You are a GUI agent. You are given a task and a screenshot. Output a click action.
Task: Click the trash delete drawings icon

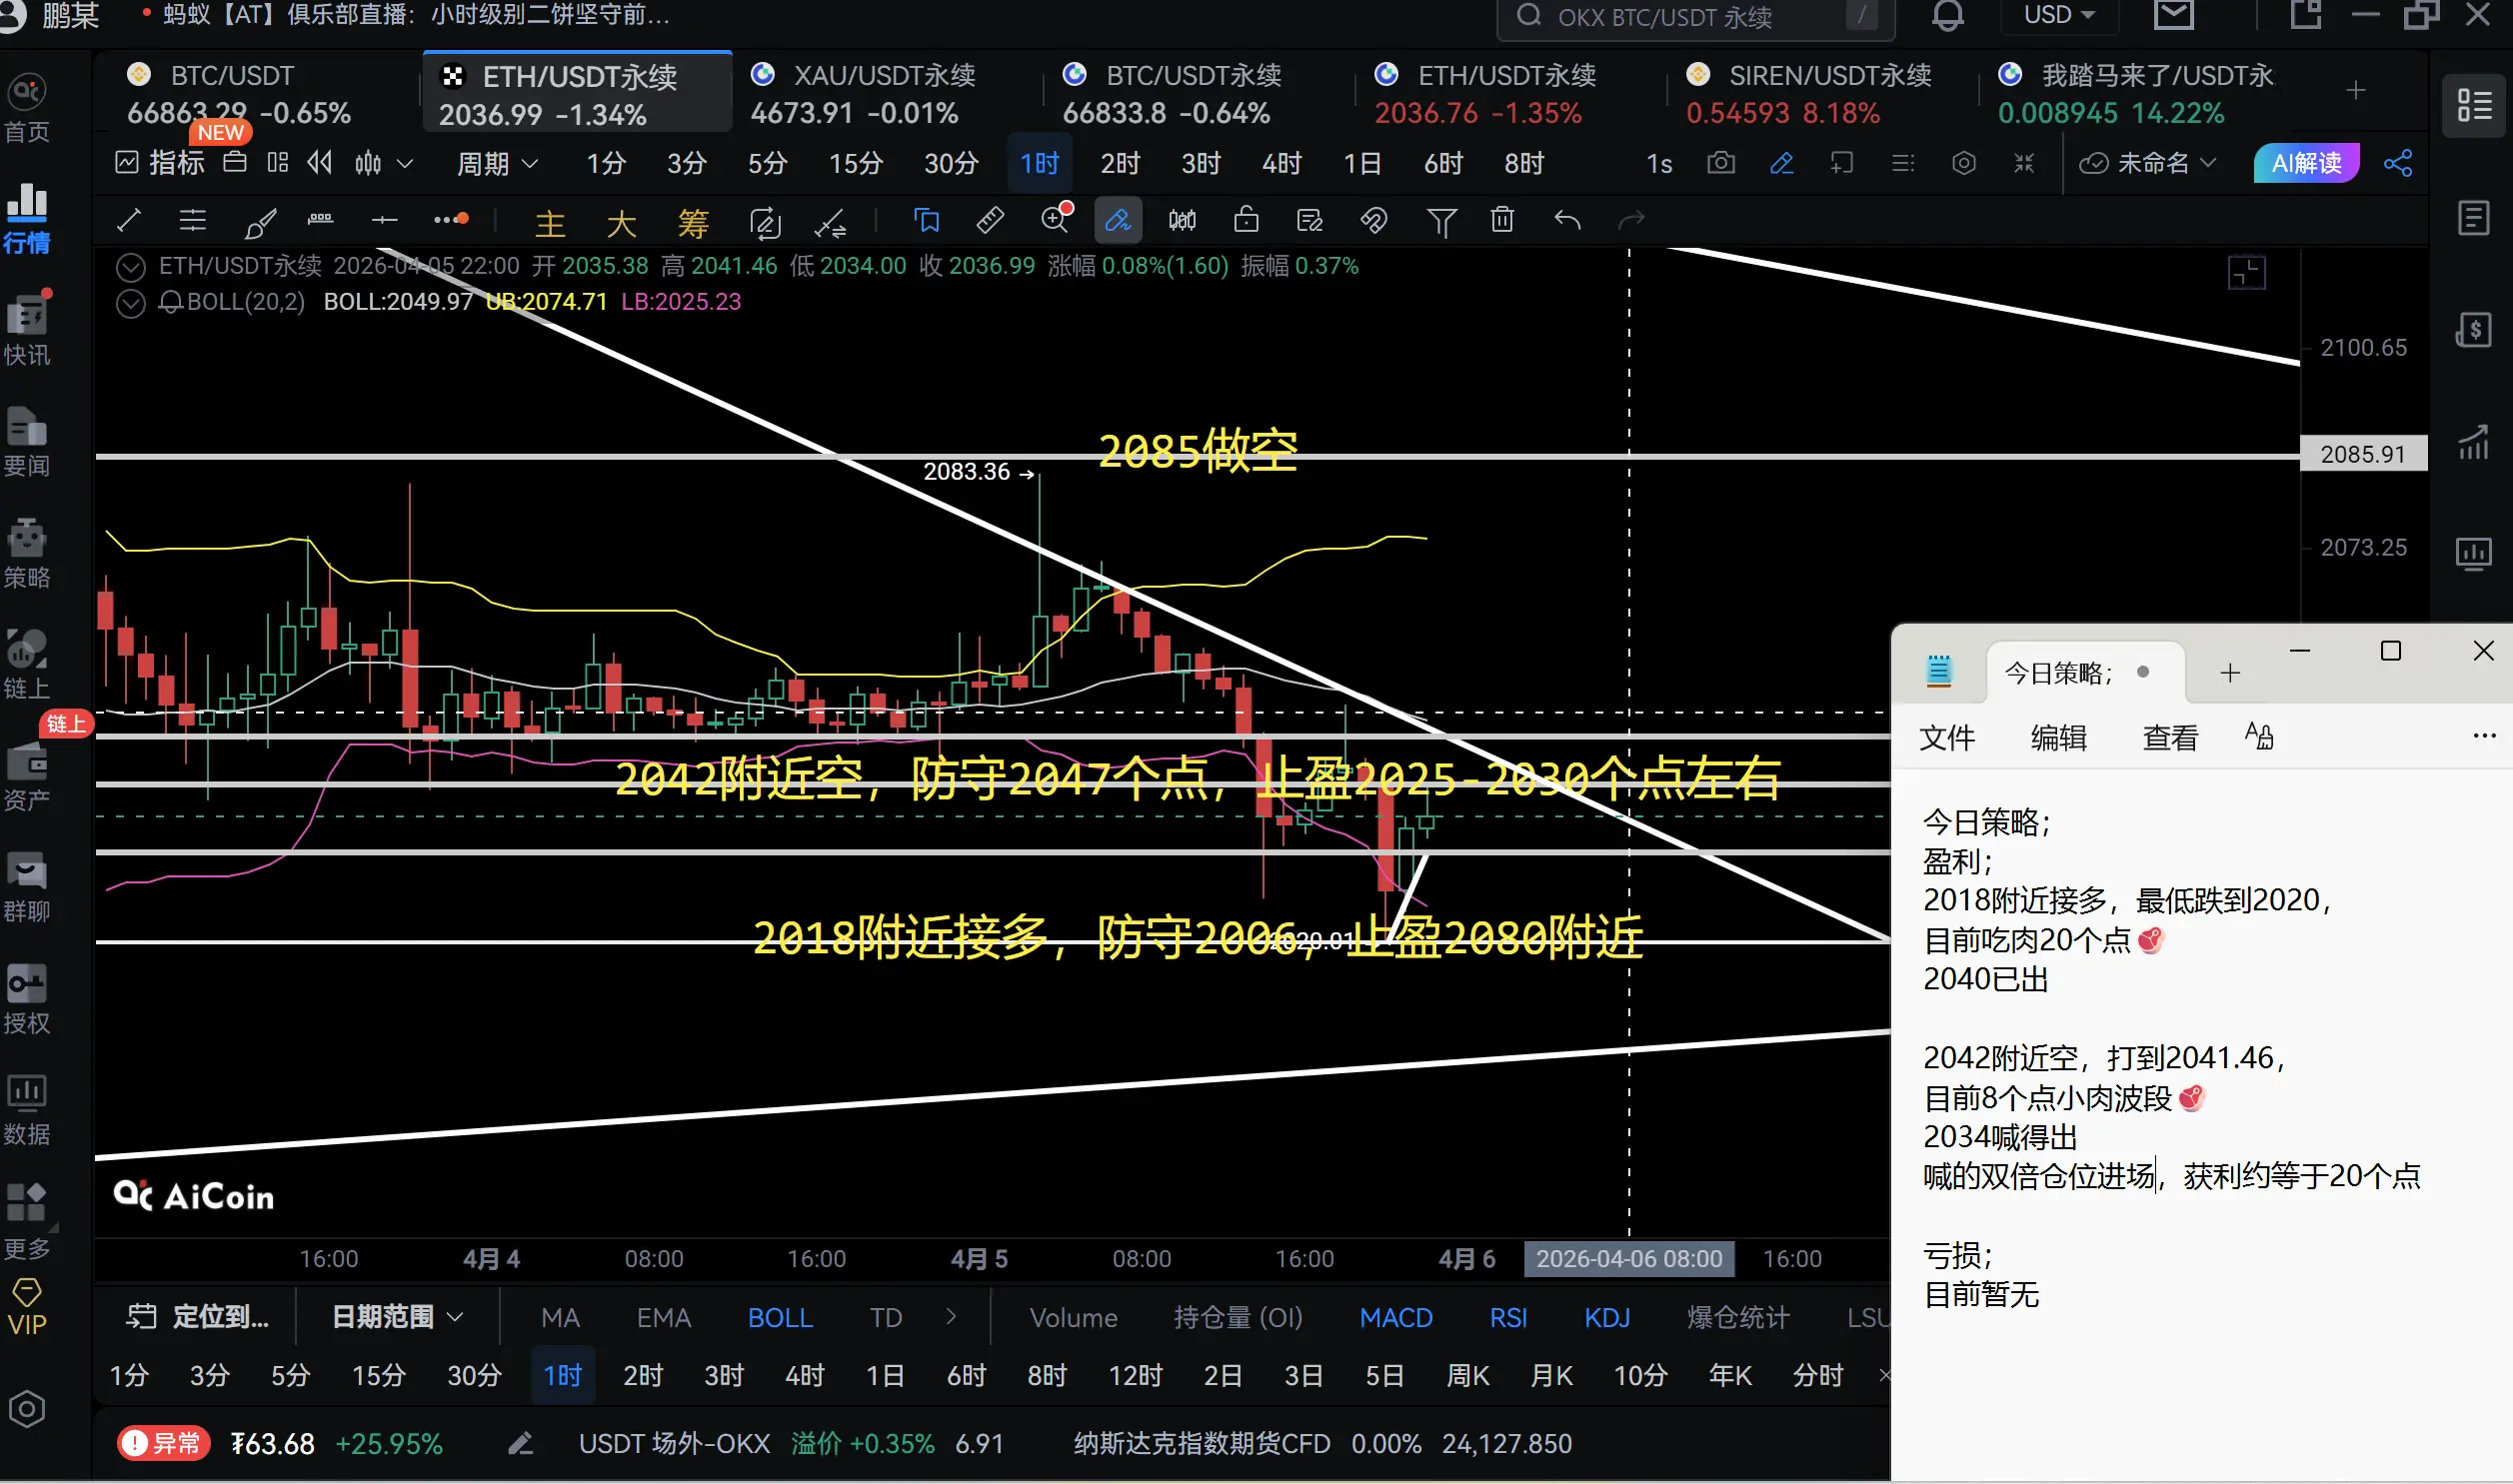click(x=1501, y=220)
